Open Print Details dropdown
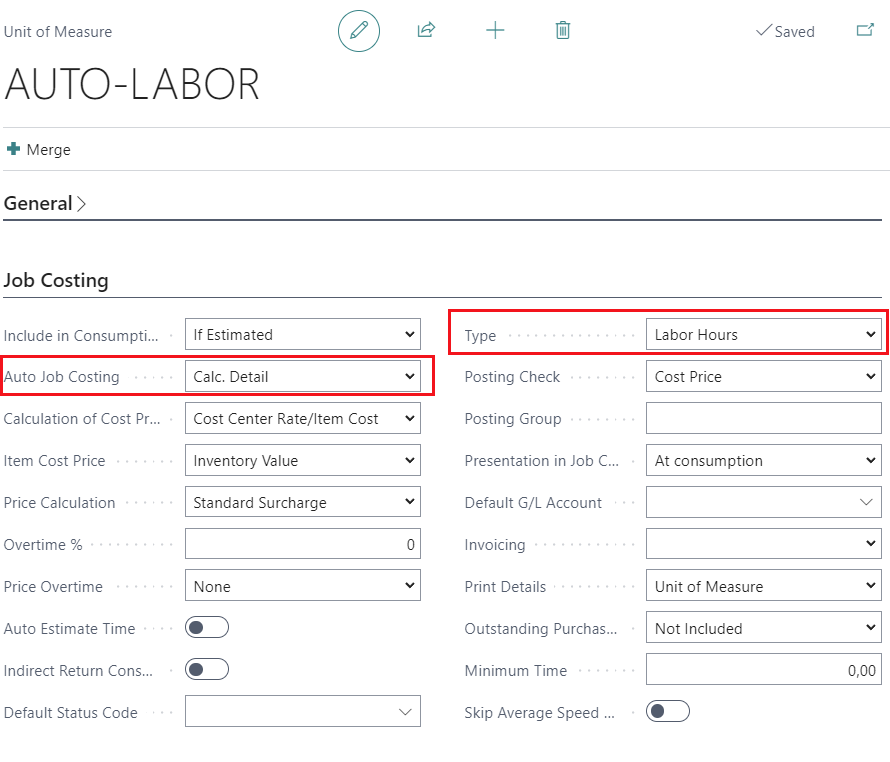This screenshot has width=890, height=762. (763, 586)
